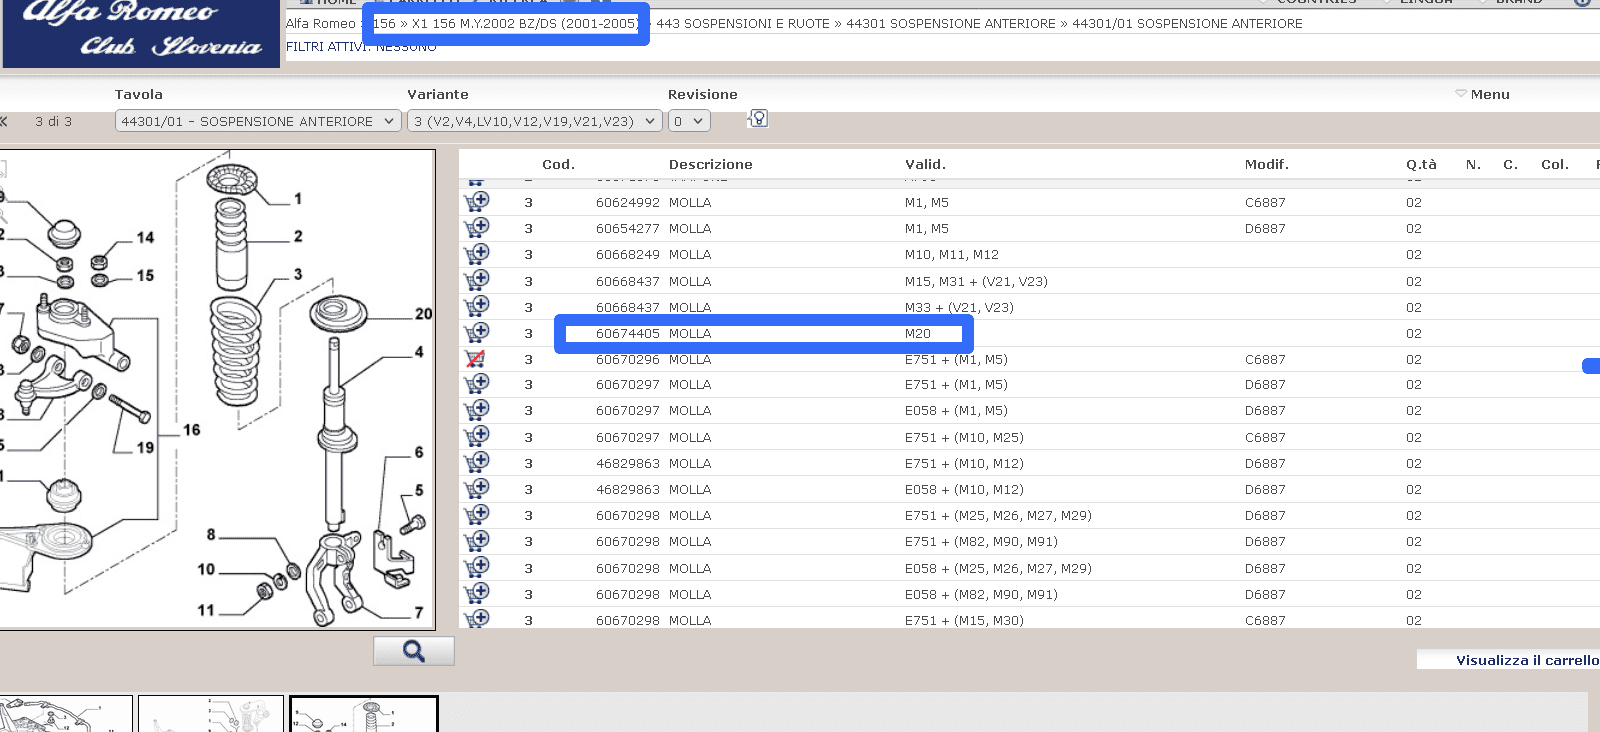Select the third highlighted diagram thumbnail
The height and width of the screenshot is (732, 1600).
pyautogui.click(x=364, y=714)
